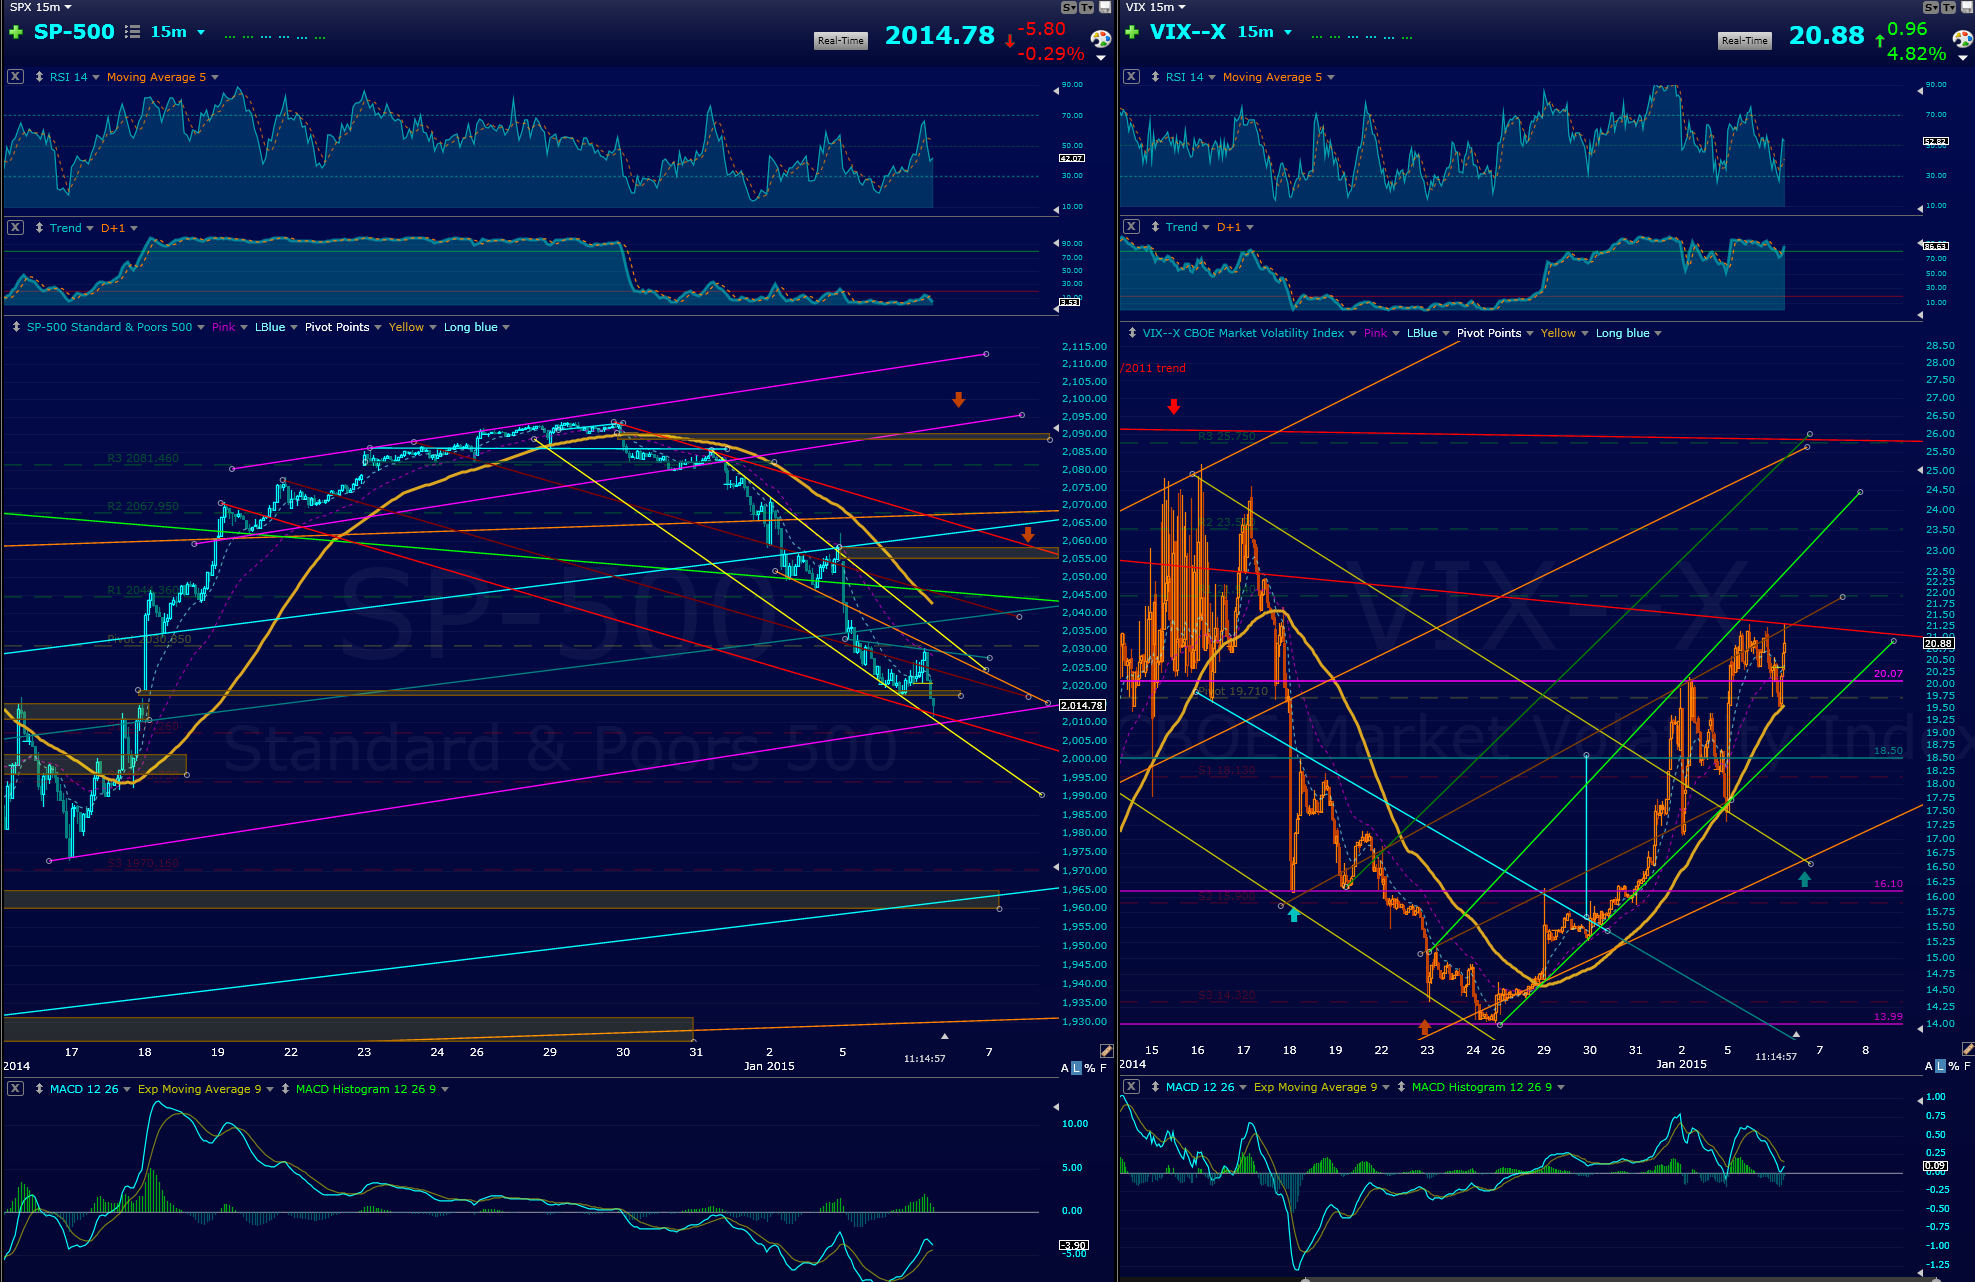Click the T icon in VIX title bar
Viewport: 1975px width, 1282px height.
coord(1949,7)
